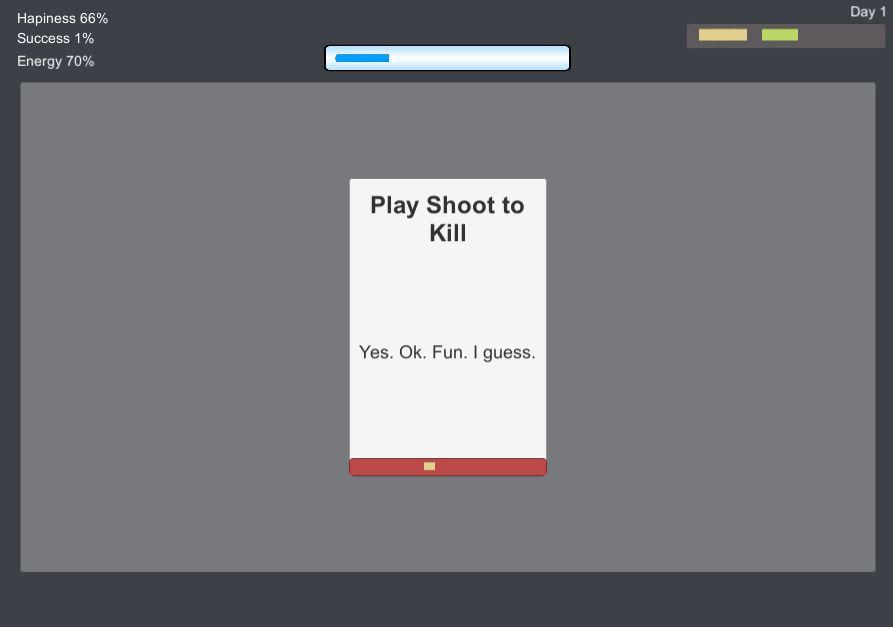Click the blue progress slider at top center
893x627 pixels.
click(447, 58)
